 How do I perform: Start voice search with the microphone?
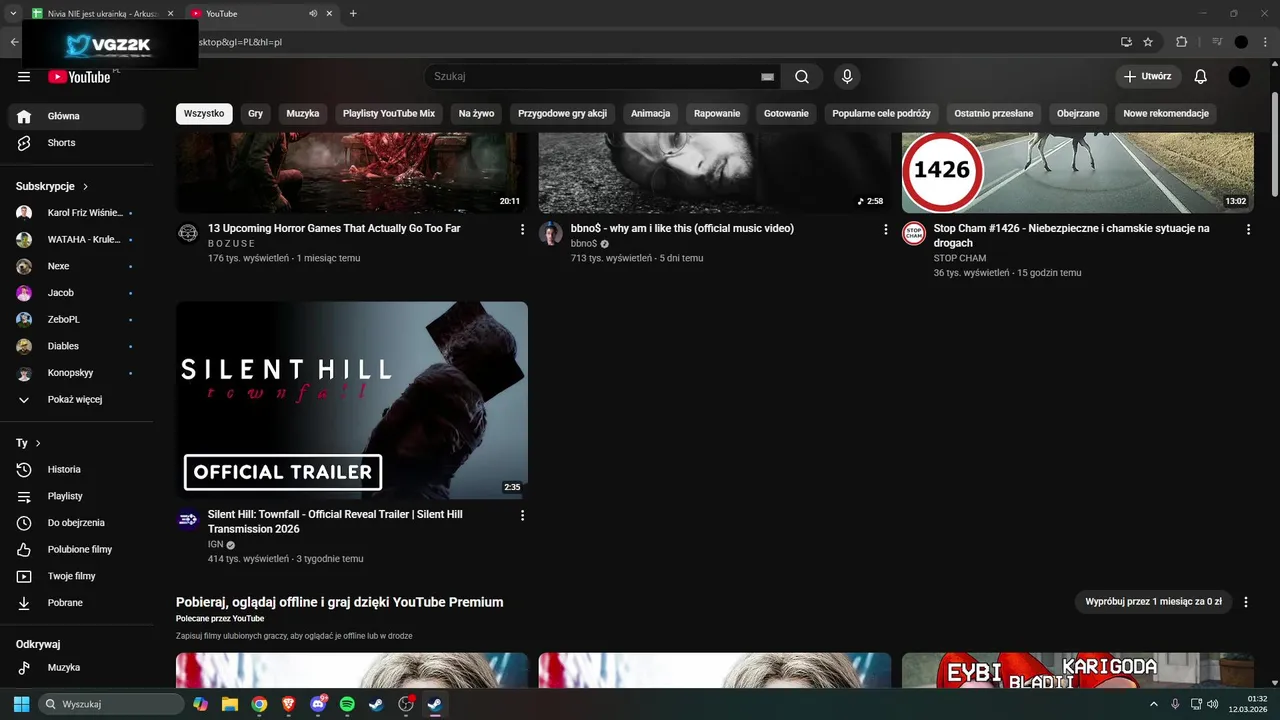pos(847,77)
